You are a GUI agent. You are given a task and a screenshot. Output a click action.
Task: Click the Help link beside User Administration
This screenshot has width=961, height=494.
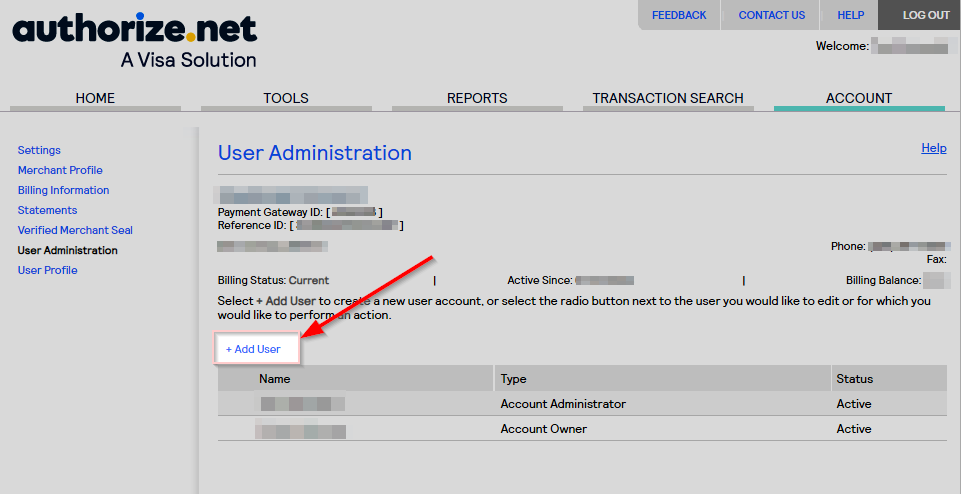click(x=933, y=148)
